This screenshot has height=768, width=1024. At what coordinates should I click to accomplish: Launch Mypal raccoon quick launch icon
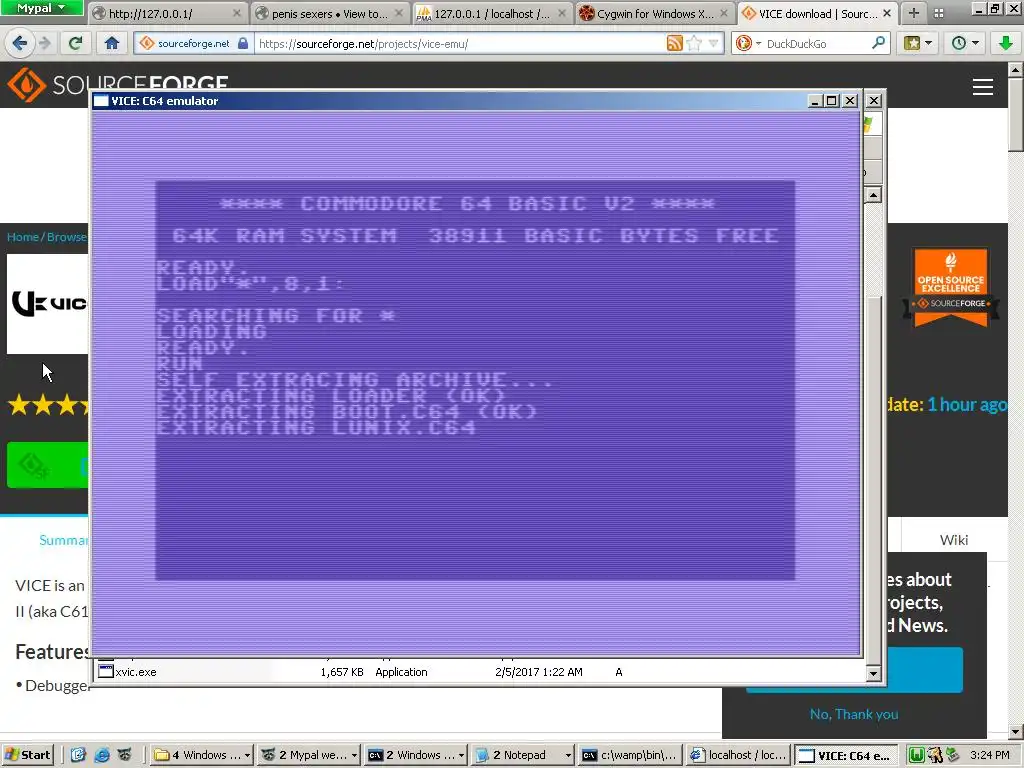[124, 755]
